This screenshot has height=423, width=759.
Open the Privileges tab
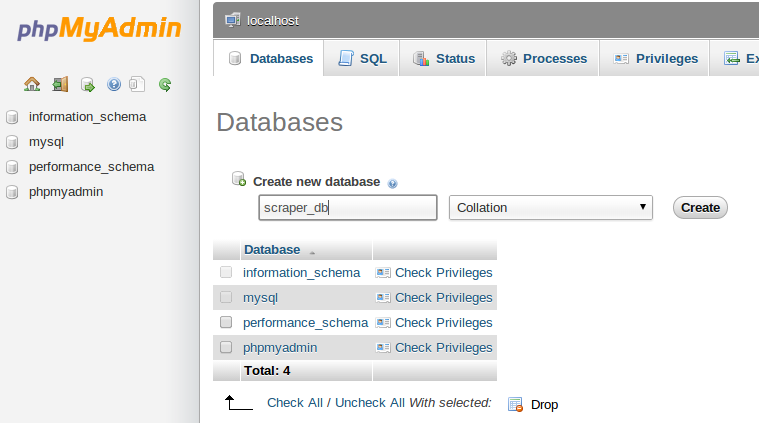[x=654, y=59]
